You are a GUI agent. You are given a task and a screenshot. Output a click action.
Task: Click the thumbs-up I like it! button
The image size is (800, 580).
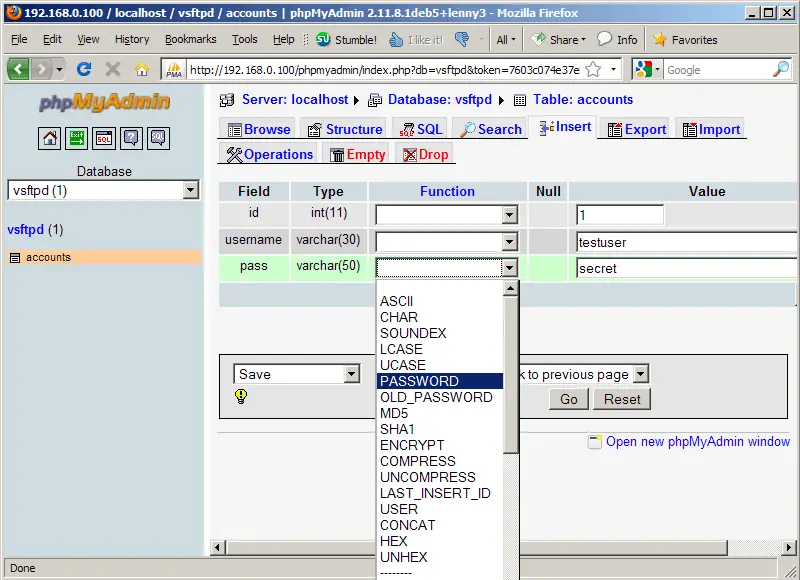point(416,39)
